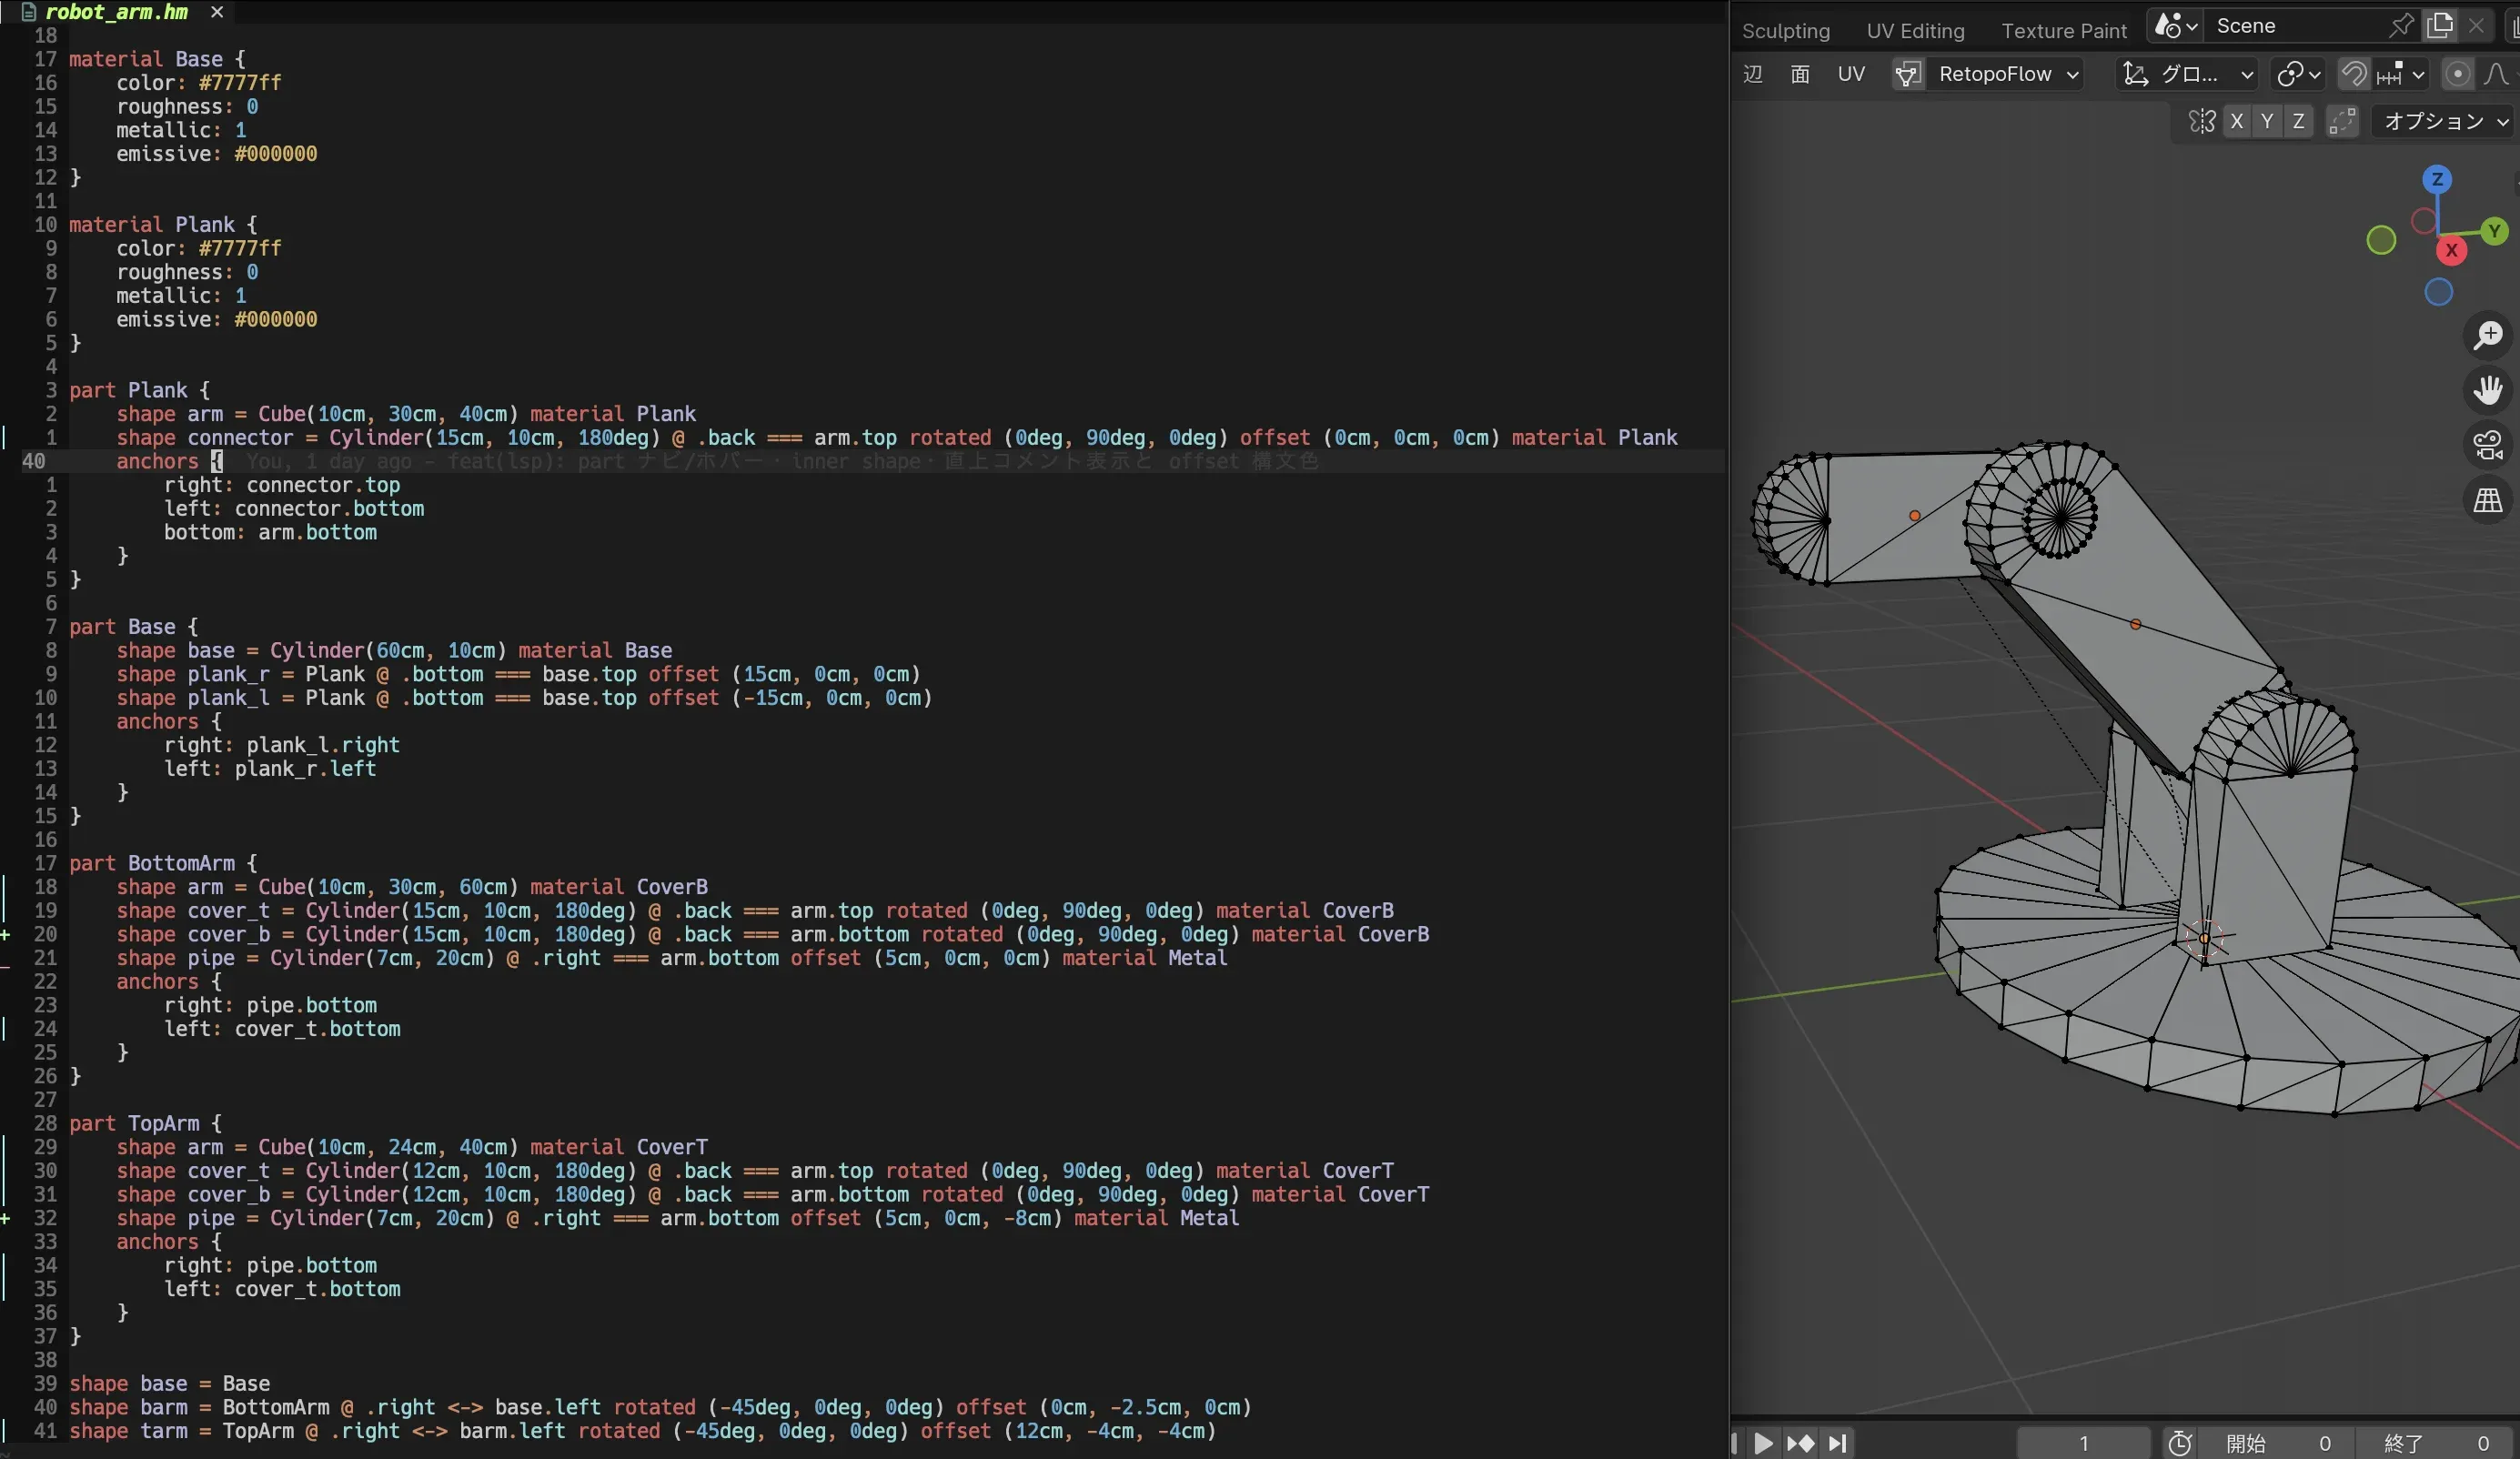
Task: Click the pan hand viewport icon
Action: (x=2488, y=390)
